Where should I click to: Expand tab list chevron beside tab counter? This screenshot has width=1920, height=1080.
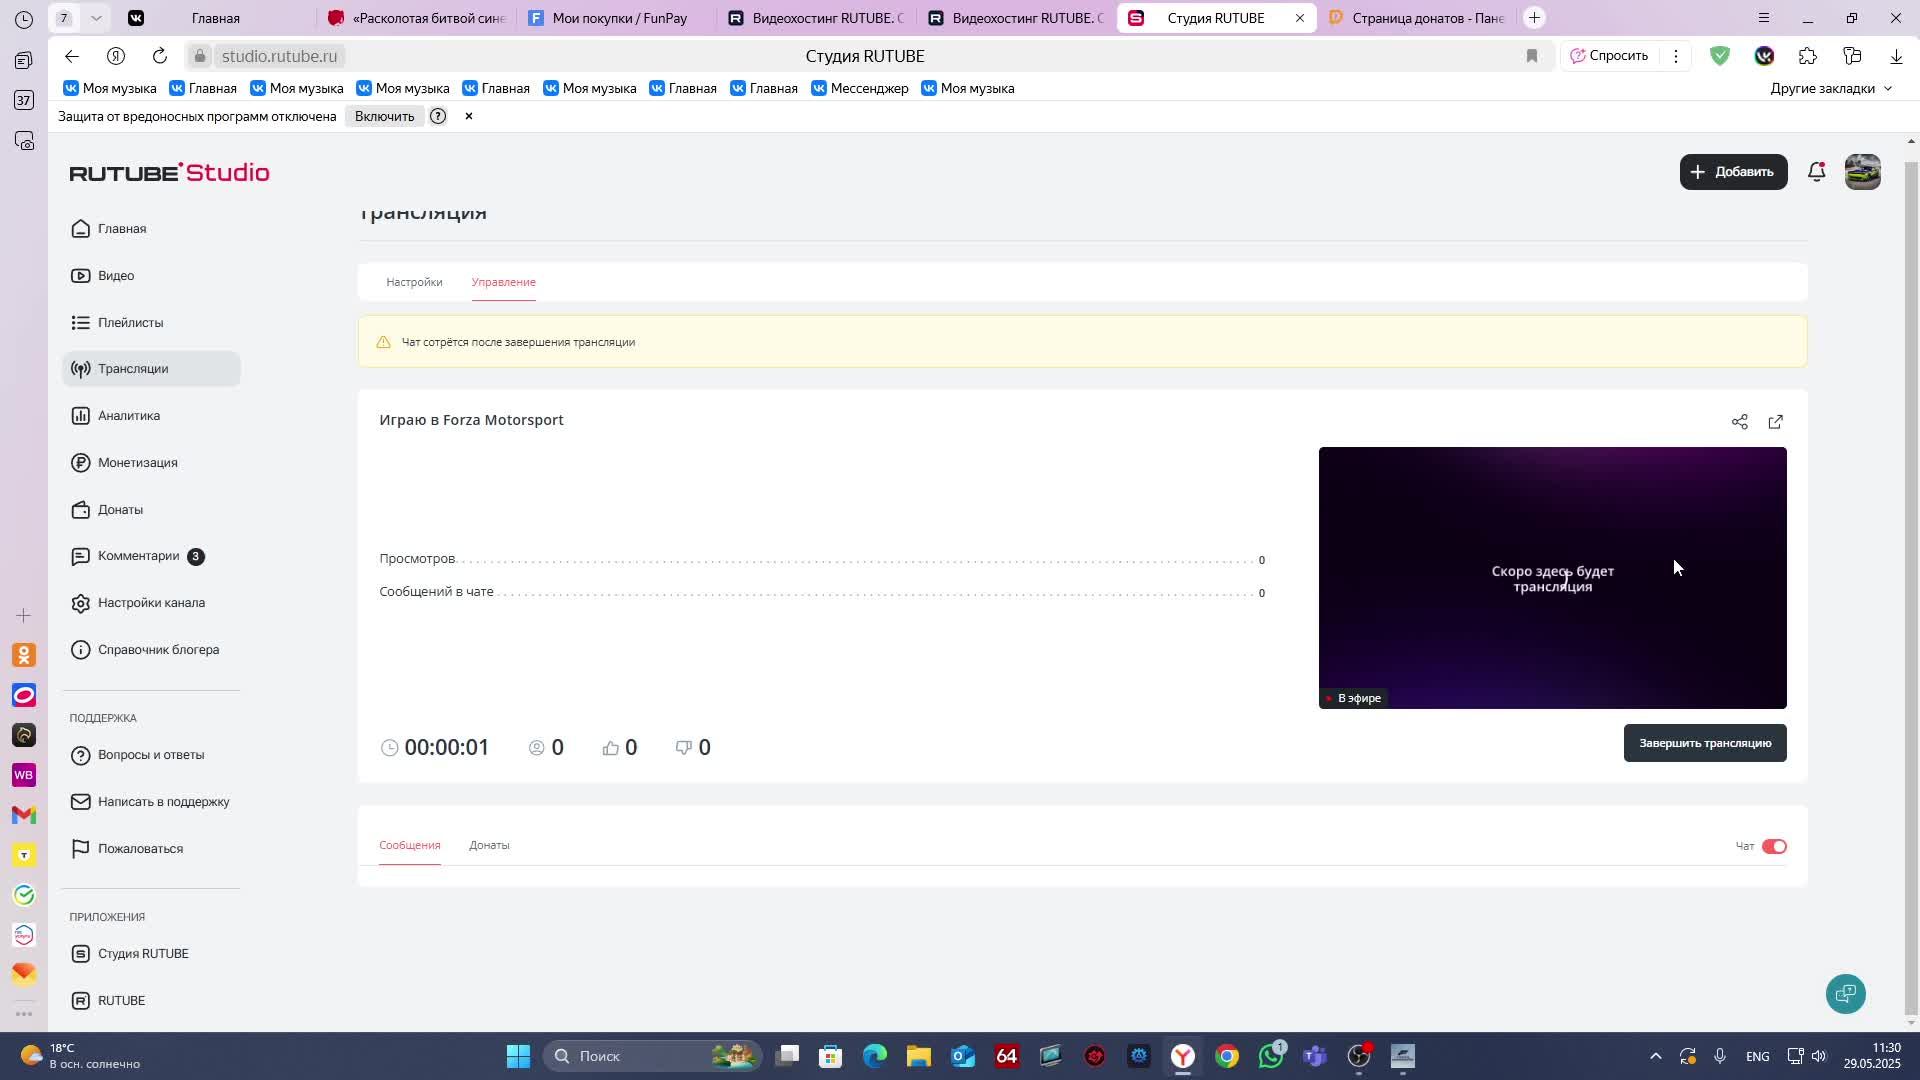pos(96,18)
